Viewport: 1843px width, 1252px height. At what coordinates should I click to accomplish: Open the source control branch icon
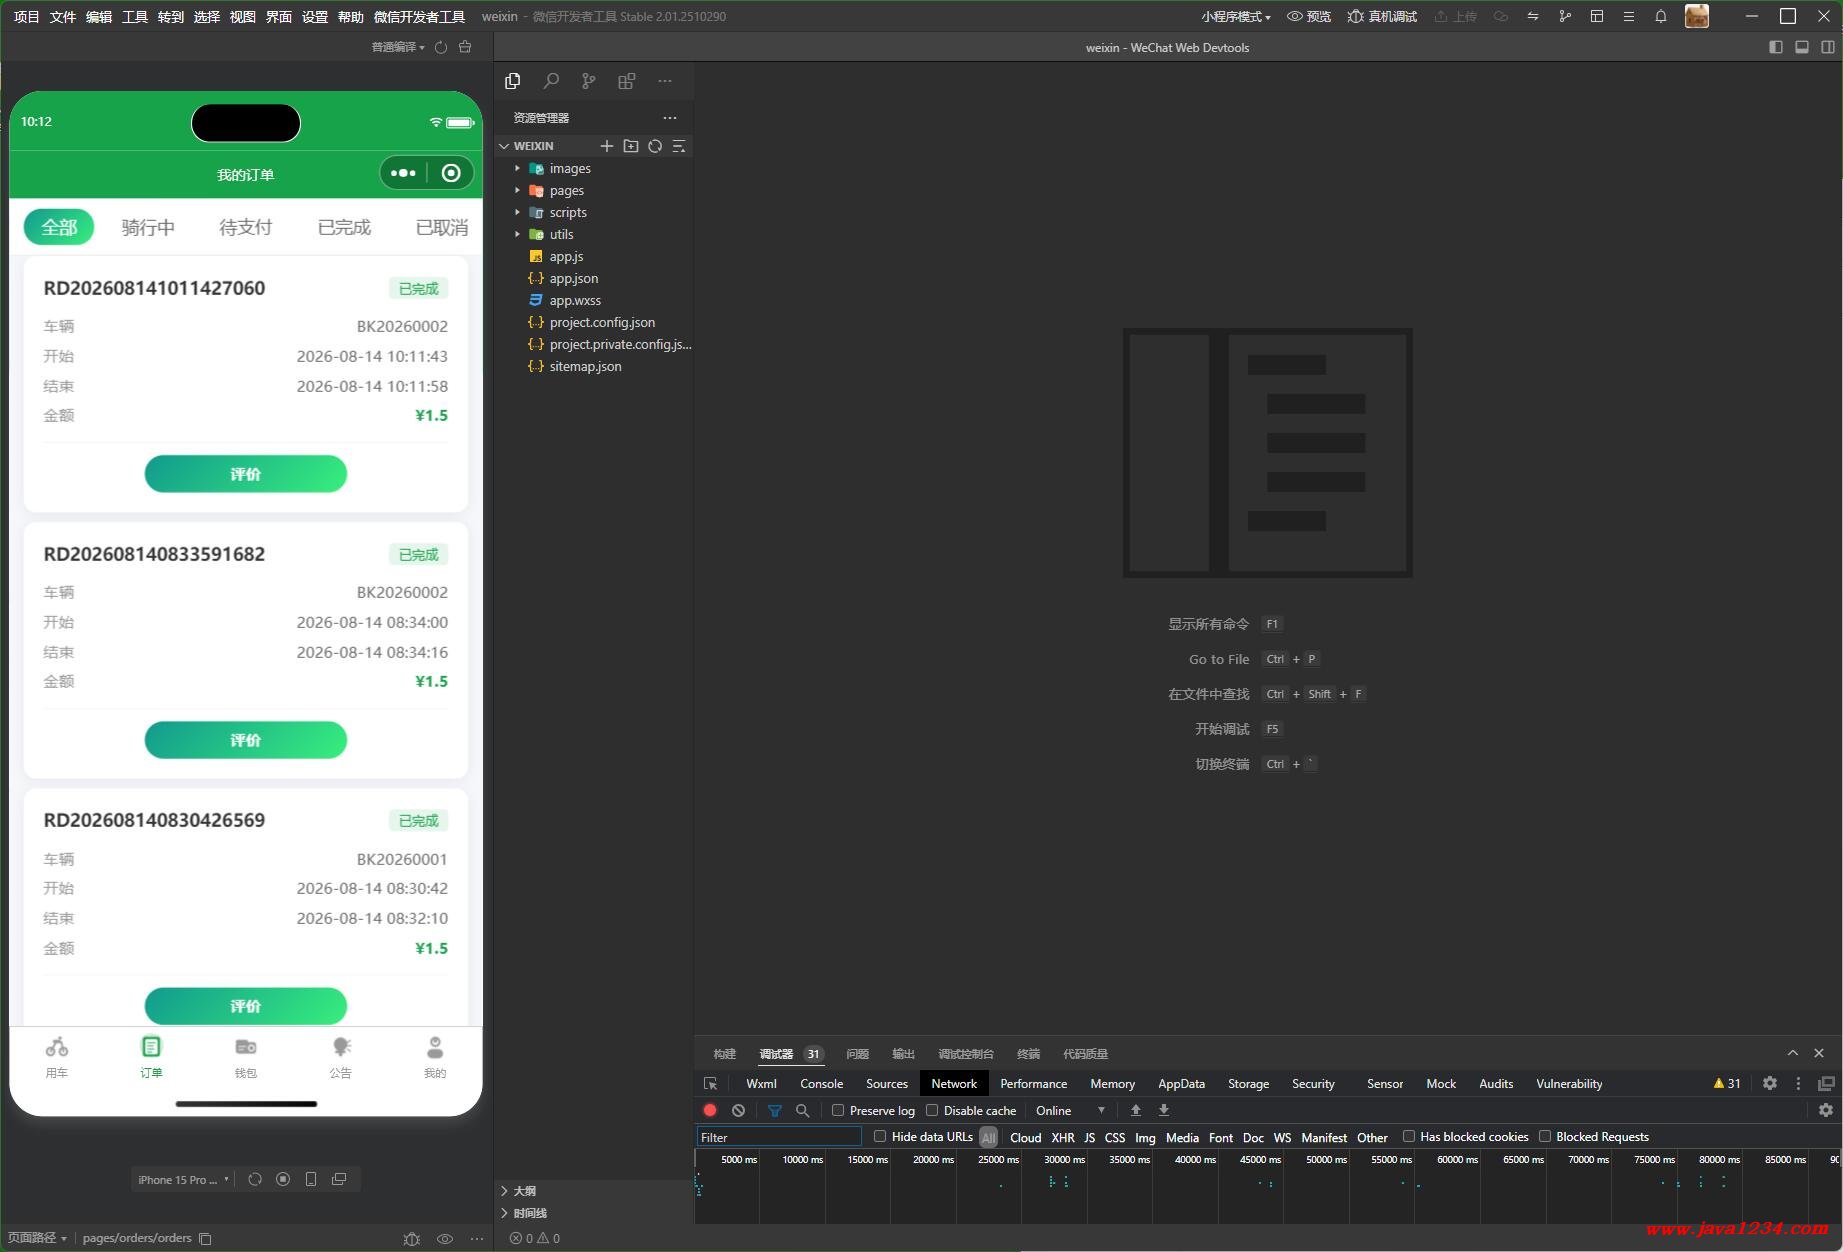pos(589,81)
